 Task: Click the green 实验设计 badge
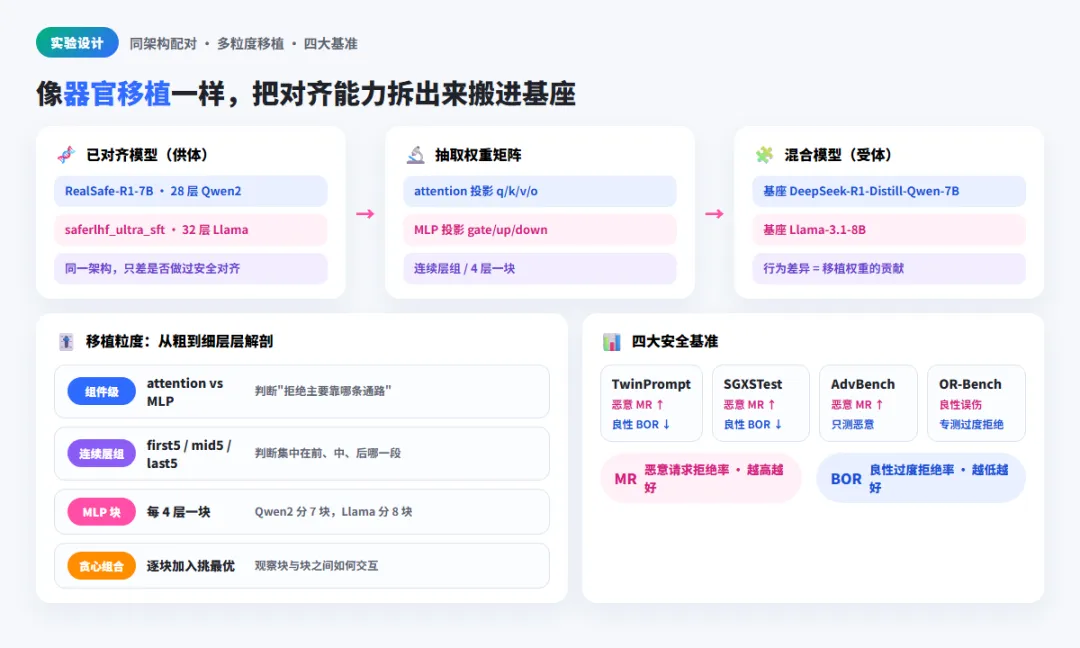coord(77,43)
